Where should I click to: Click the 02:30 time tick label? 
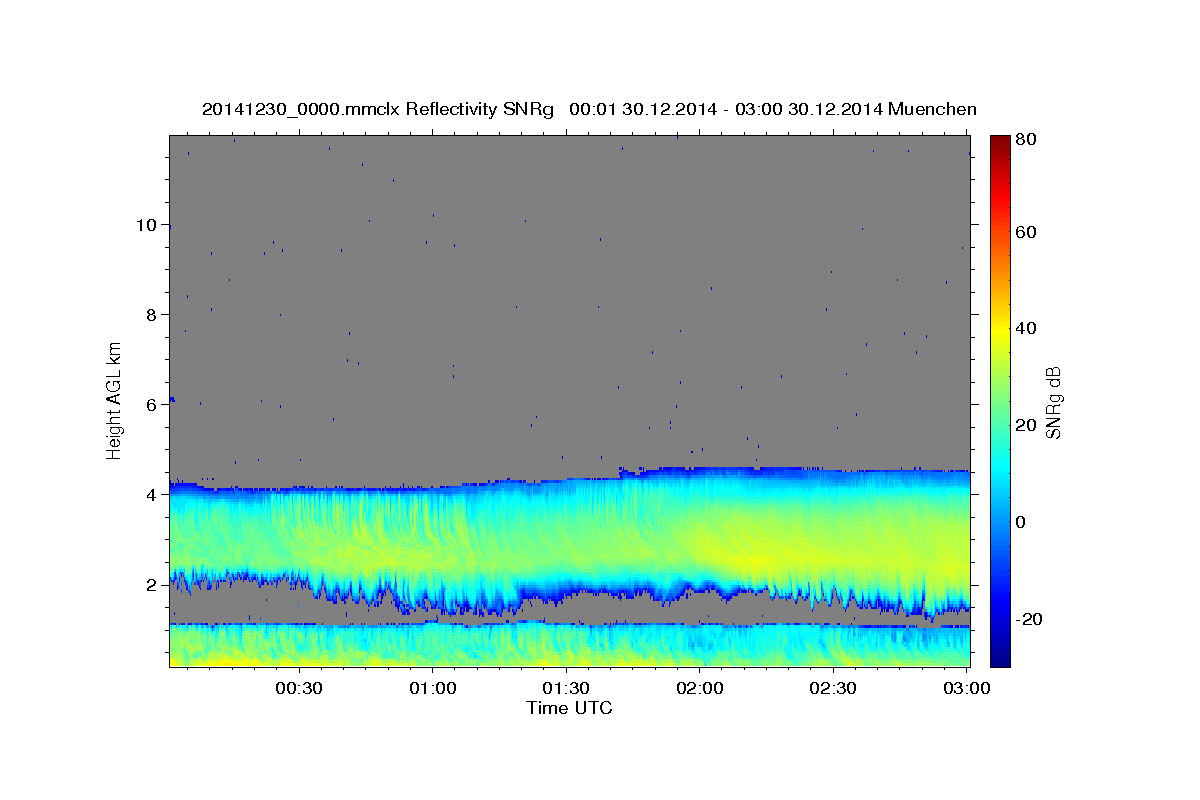pyautogui.click(x=833, y=689)
